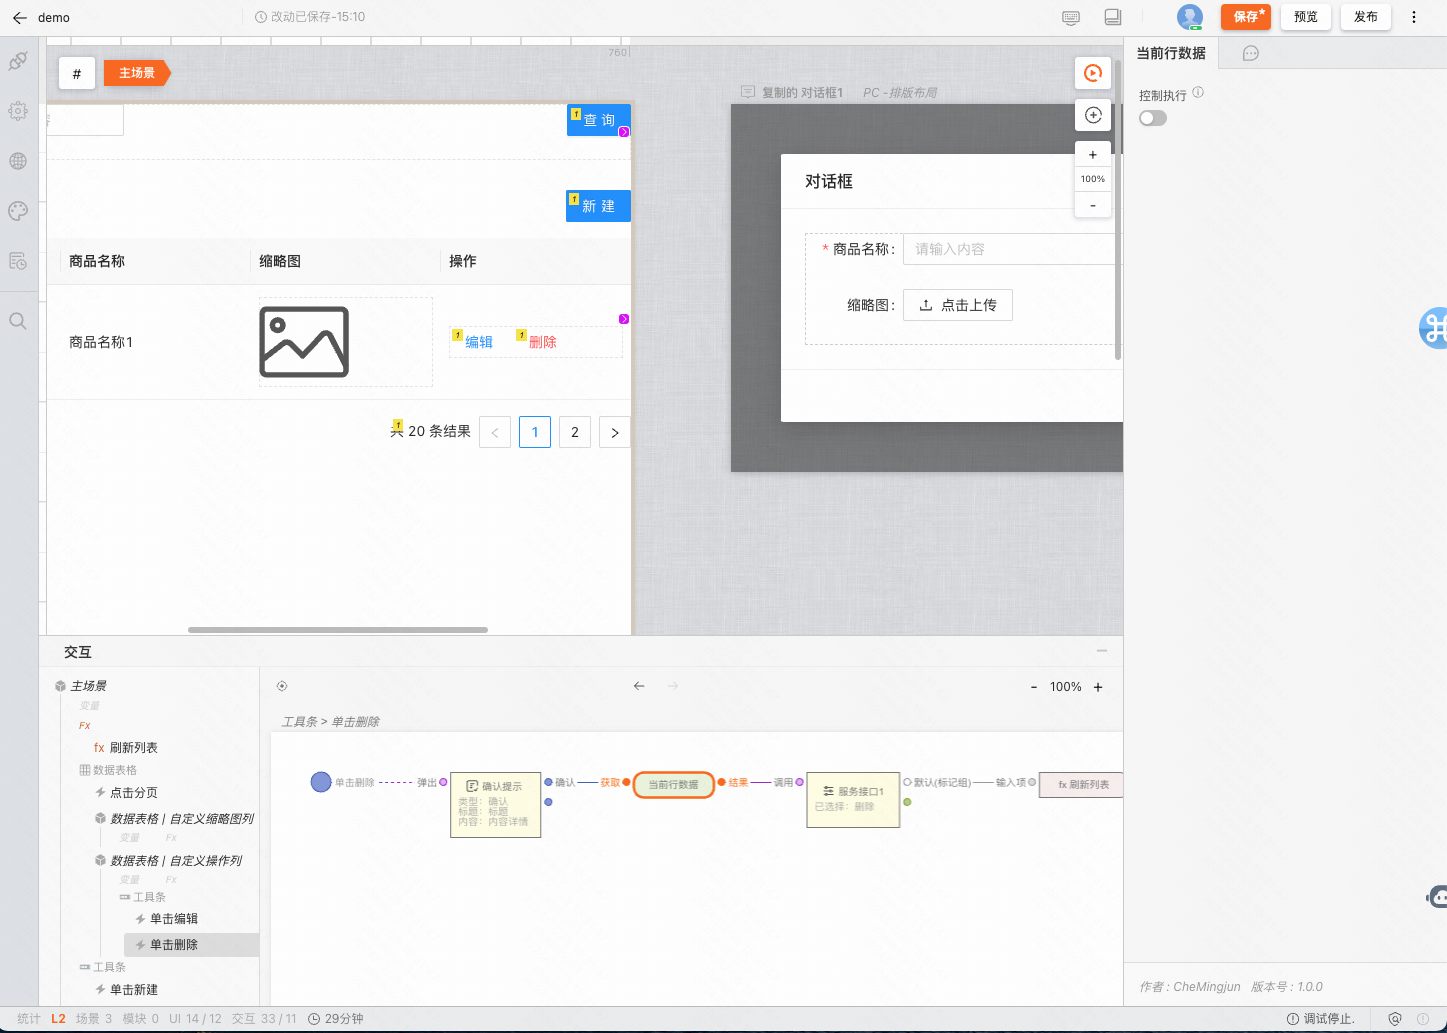Click the horizontal scrollbar under the main scene
Screen dimensions: 1447x1033
[338, 630]
